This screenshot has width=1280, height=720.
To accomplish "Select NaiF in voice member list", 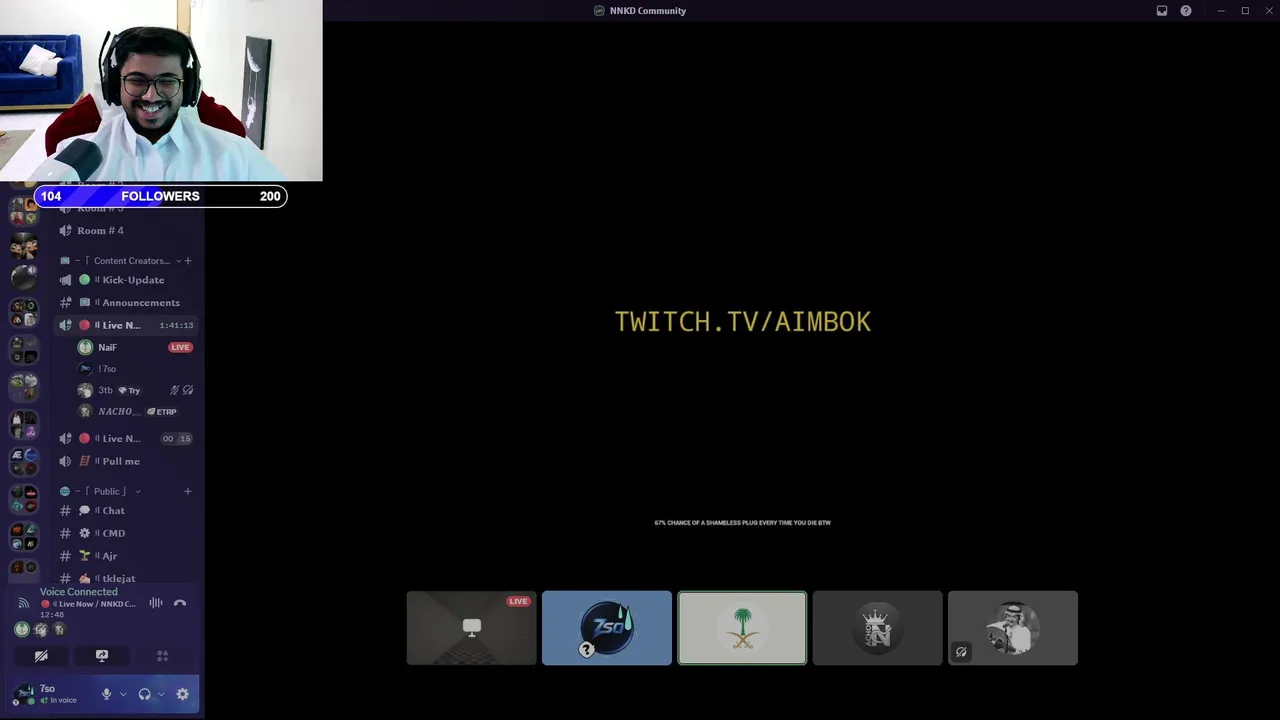I will [135, 347].
